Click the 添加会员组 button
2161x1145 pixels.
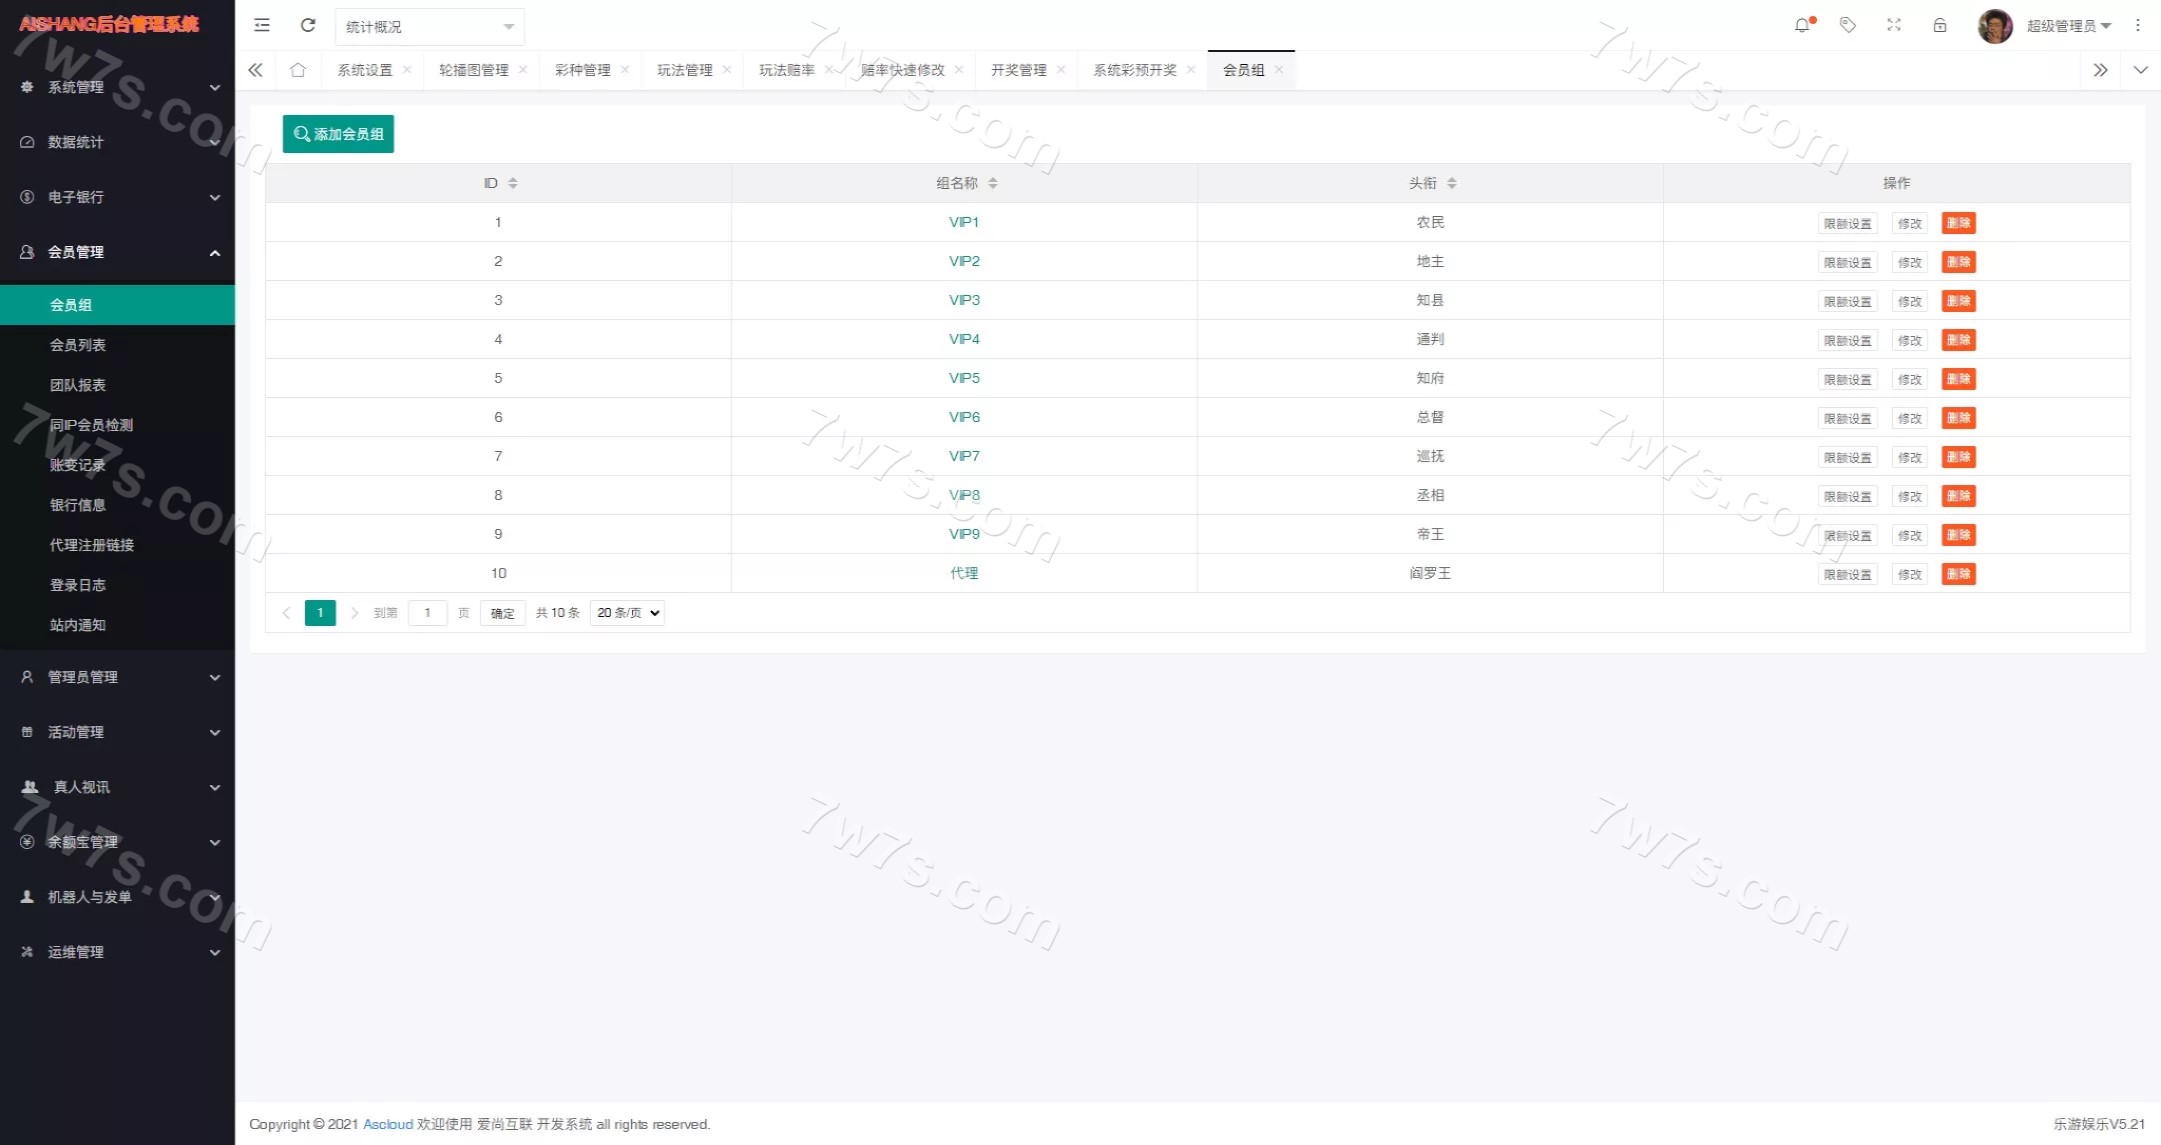(338, 134)
